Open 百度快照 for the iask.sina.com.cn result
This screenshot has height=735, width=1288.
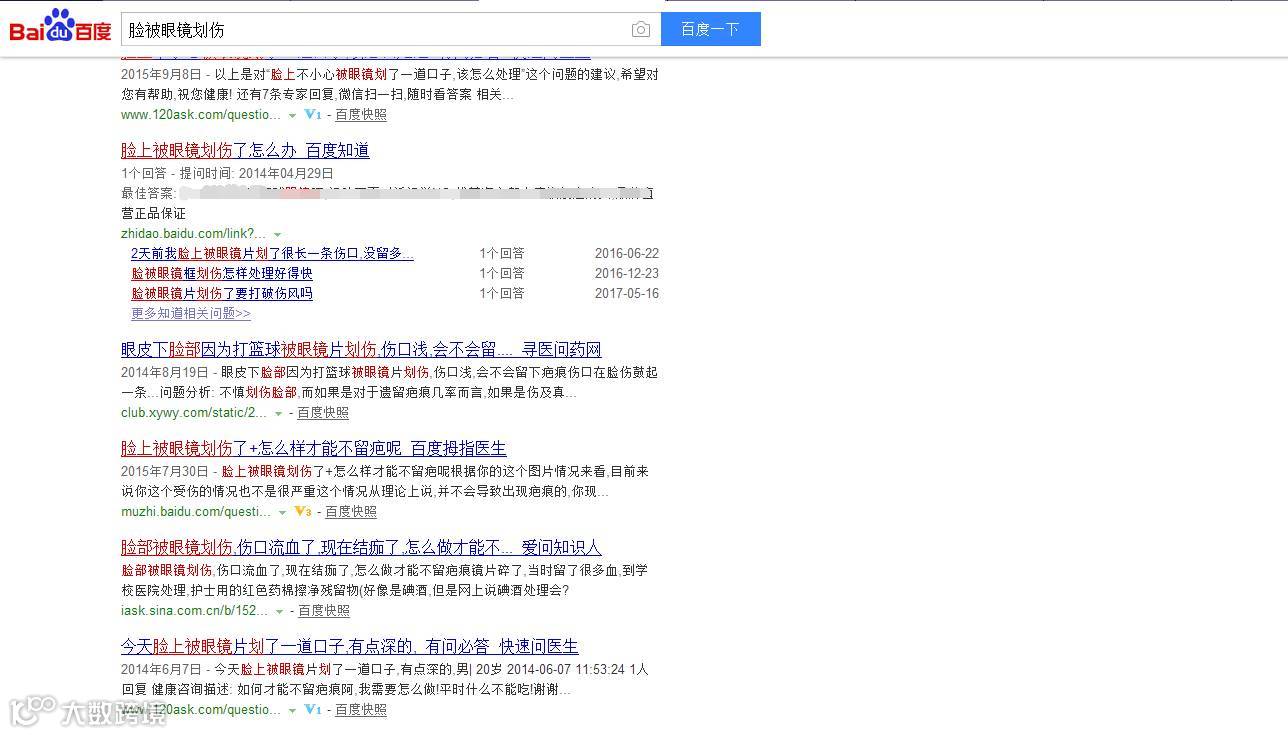click(x=324, y=610)
